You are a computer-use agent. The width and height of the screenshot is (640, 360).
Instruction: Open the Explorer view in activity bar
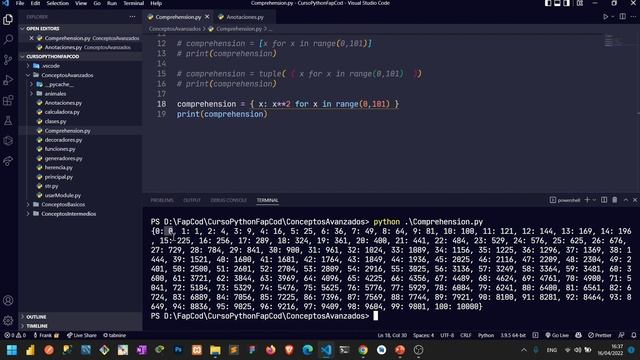click(8, 19)
